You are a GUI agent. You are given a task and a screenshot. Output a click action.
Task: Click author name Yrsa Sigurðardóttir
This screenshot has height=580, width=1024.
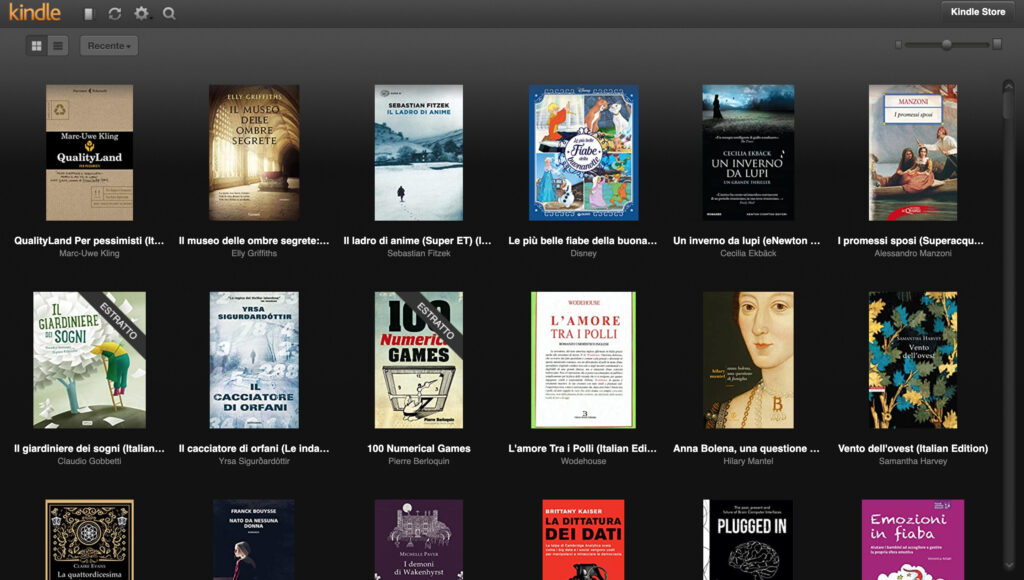coord(254,461)
